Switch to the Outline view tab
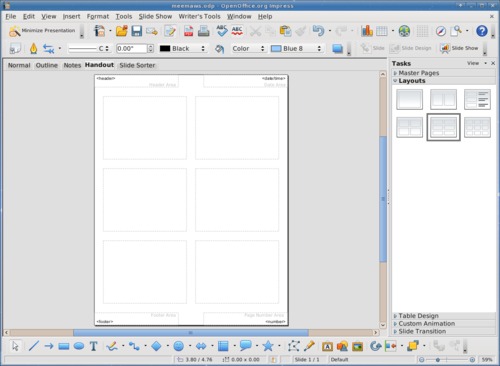This screenshot has height=366, width=500. pos(47,65)
